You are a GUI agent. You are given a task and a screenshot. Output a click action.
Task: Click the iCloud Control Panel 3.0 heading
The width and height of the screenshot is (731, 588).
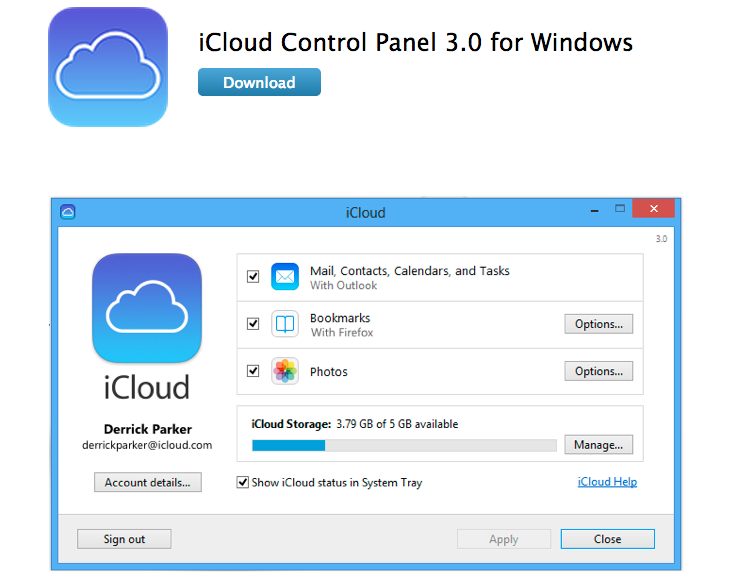click(x=415, y=42)
